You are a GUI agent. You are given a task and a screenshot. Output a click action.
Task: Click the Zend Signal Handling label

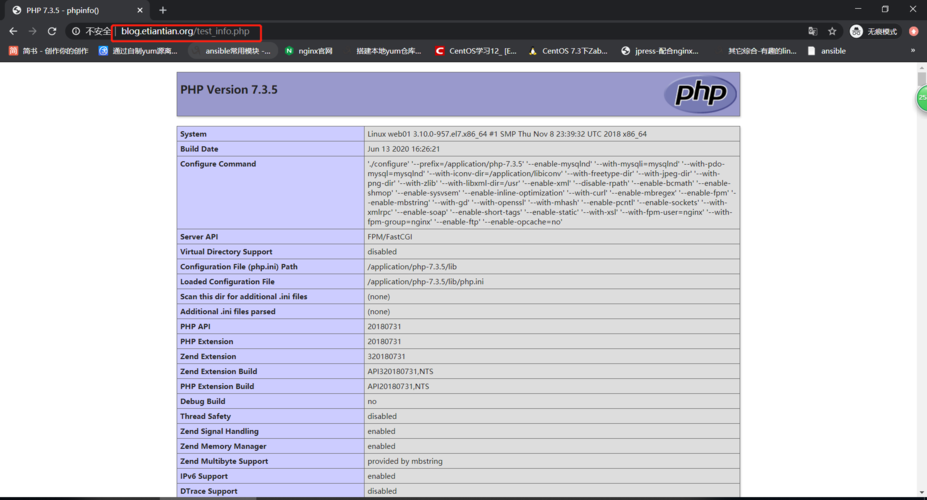click(x=219, y=431)
